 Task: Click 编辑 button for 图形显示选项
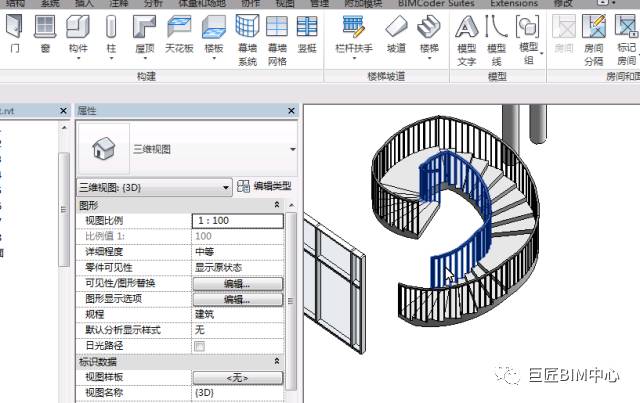click(x=238, y=299)
